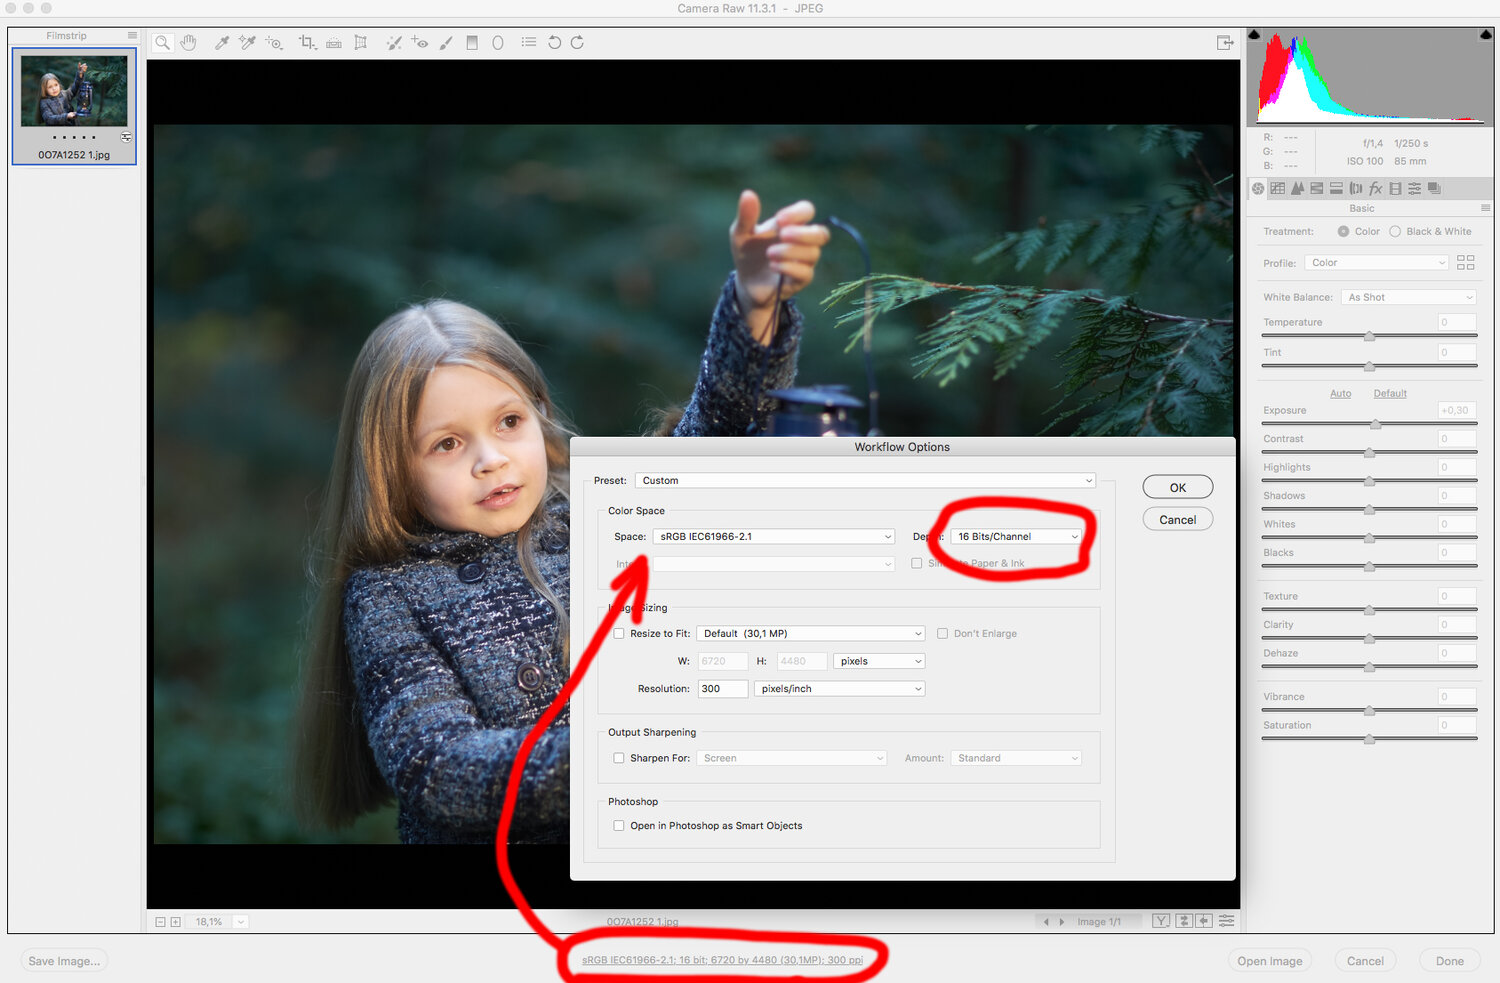Open the workflow options link at bottom

722,960
